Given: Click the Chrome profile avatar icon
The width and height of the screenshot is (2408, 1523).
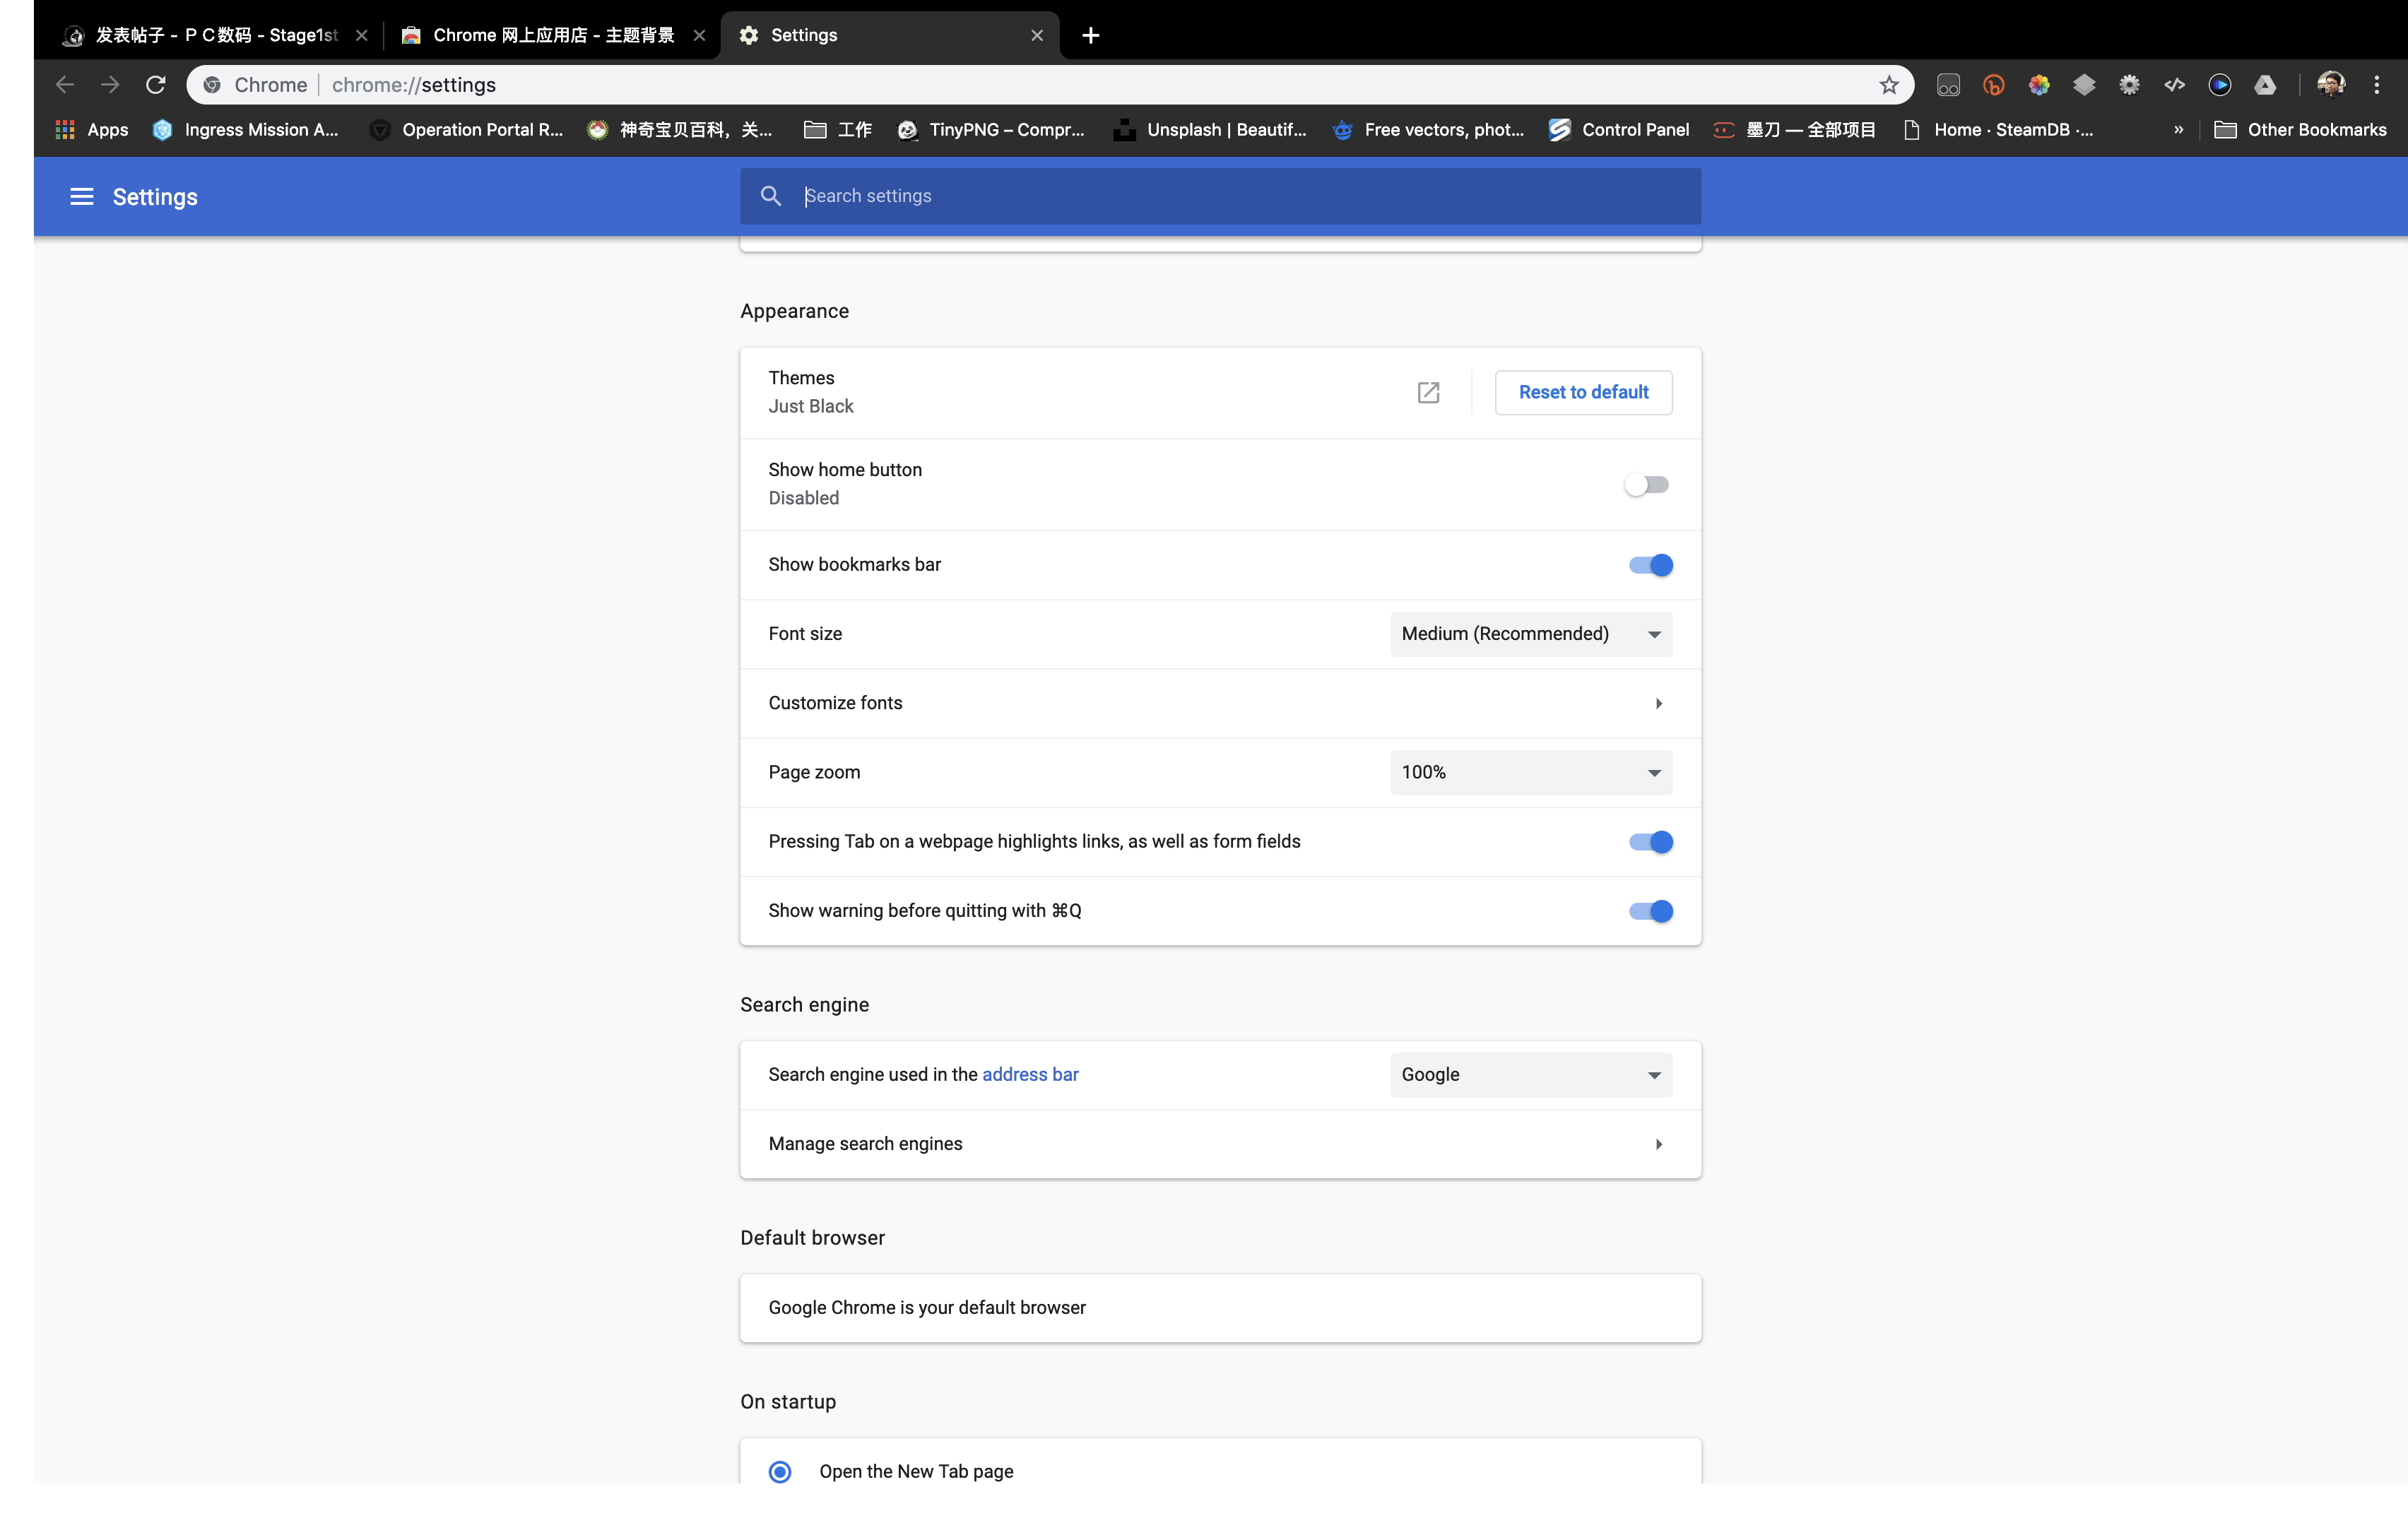Looking at the screenshot, I should coord(2331,84).
